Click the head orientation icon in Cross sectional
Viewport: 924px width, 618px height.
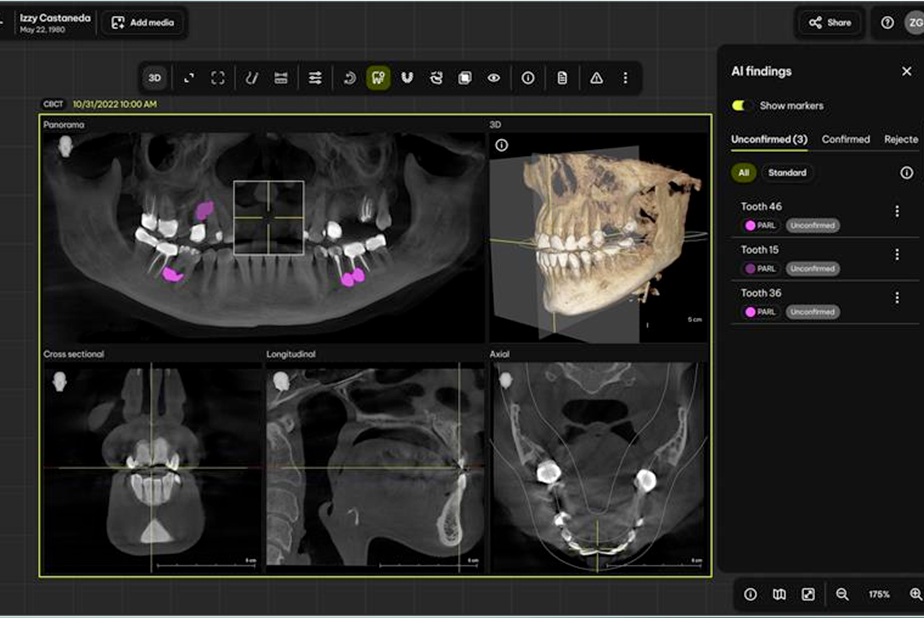tap(60, 382)
